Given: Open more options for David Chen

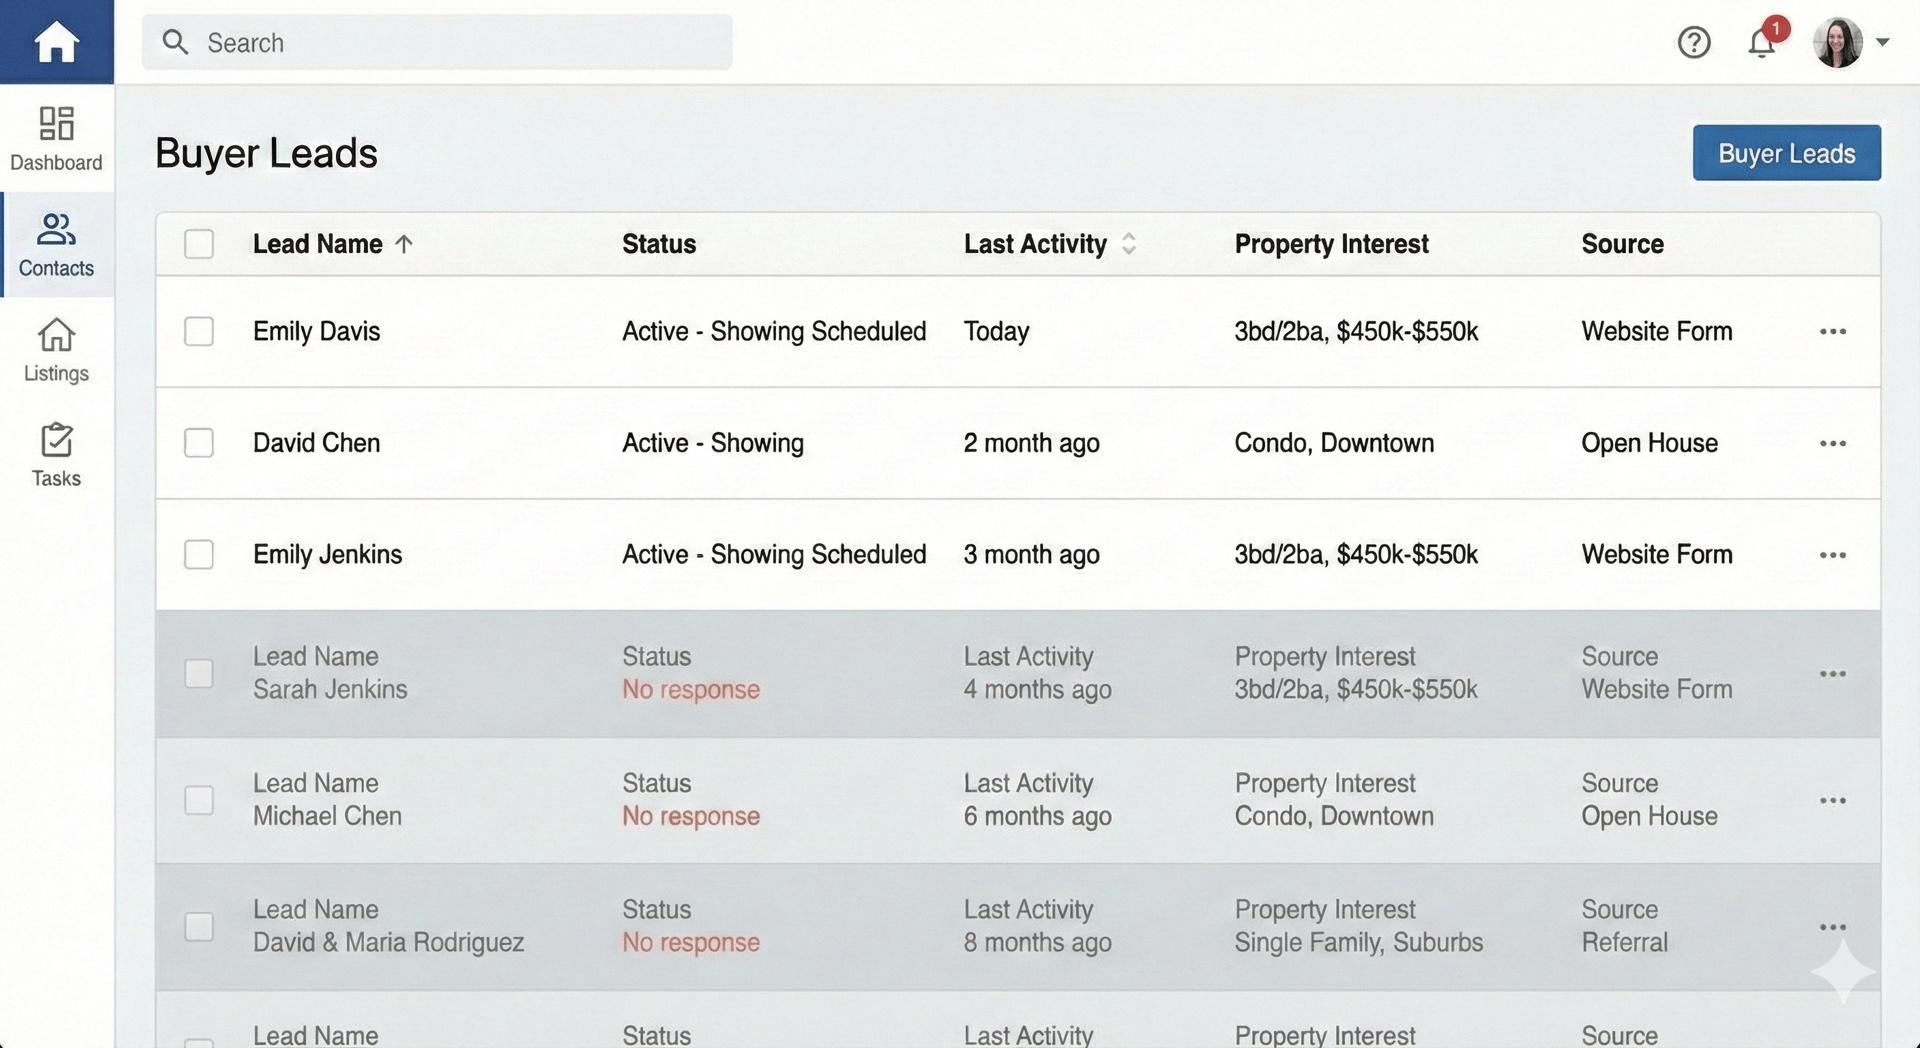Looking at the screenshot, I should 1832,443.
